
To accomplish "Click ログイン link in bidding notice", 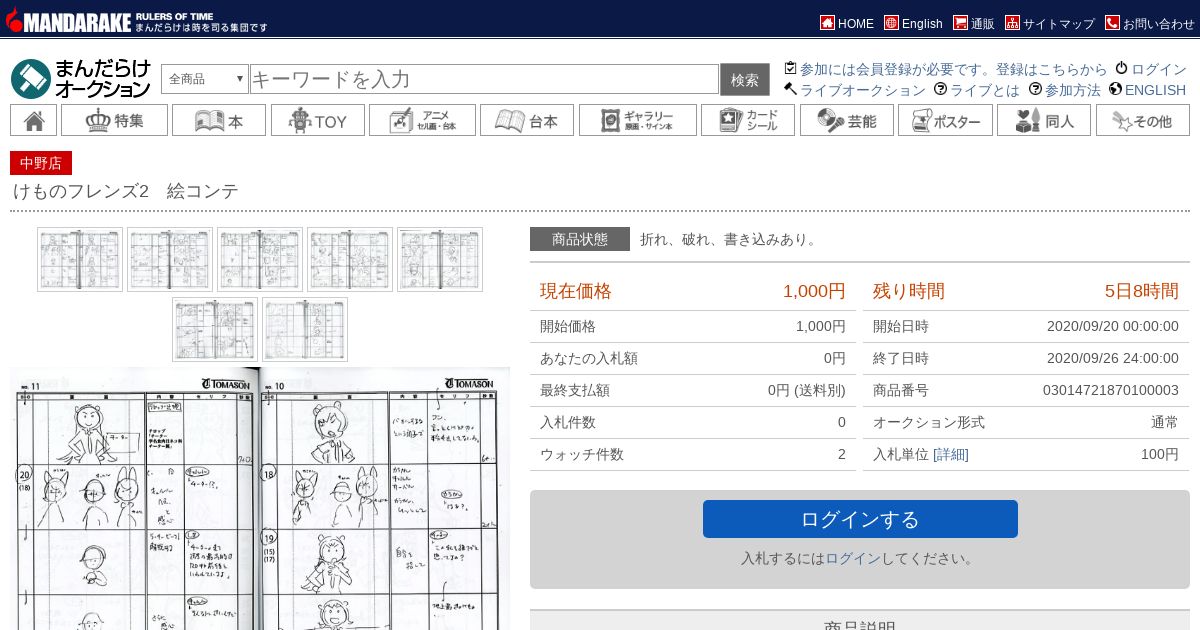I will [x=853, y=558].
